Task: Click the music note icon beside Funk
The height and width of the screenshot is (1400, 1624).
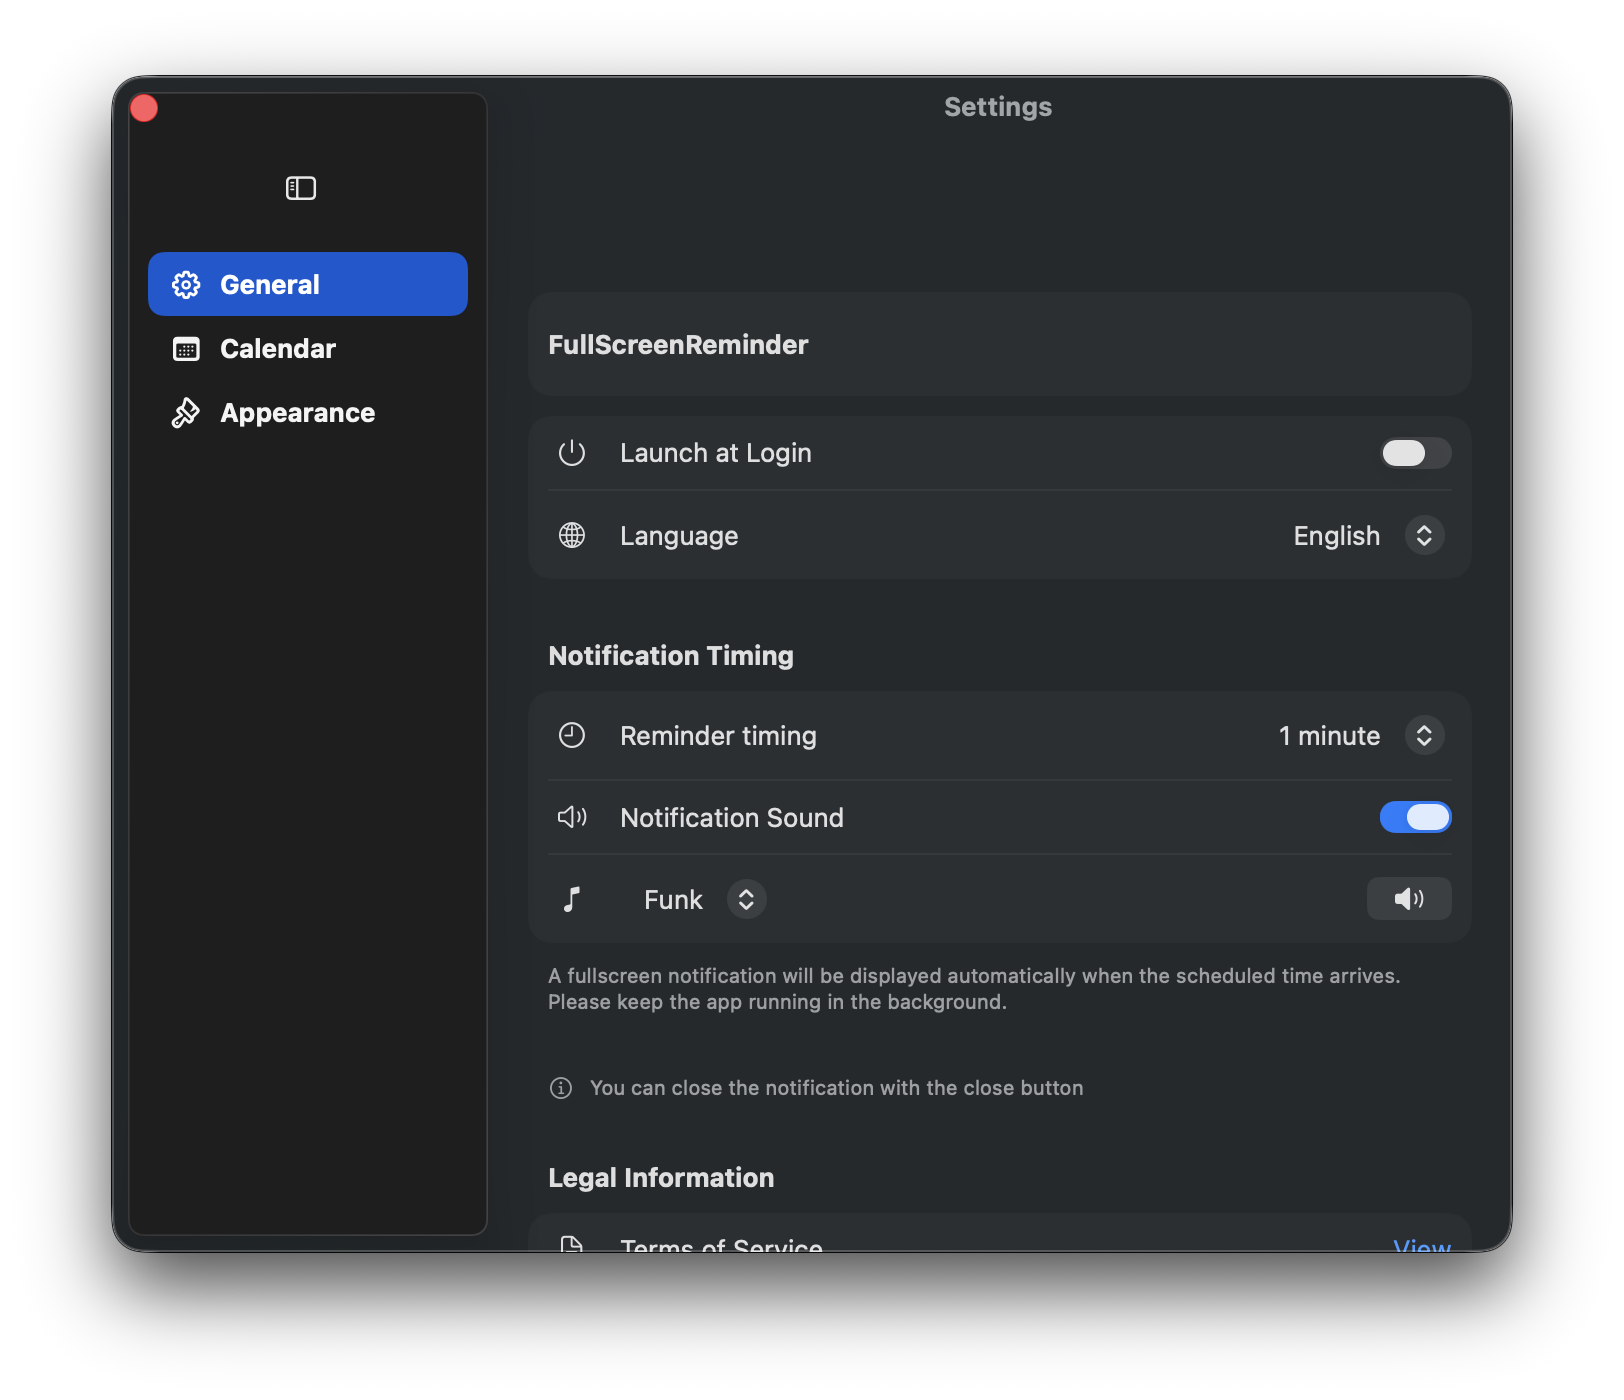Action: pos(572,899)
